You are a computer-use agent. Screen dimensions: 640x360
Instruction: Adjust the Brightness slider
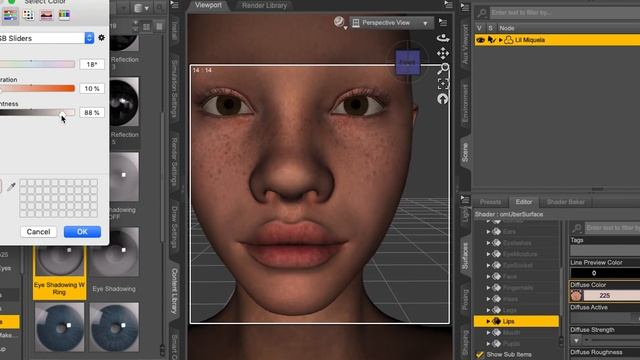coord(37,112)
